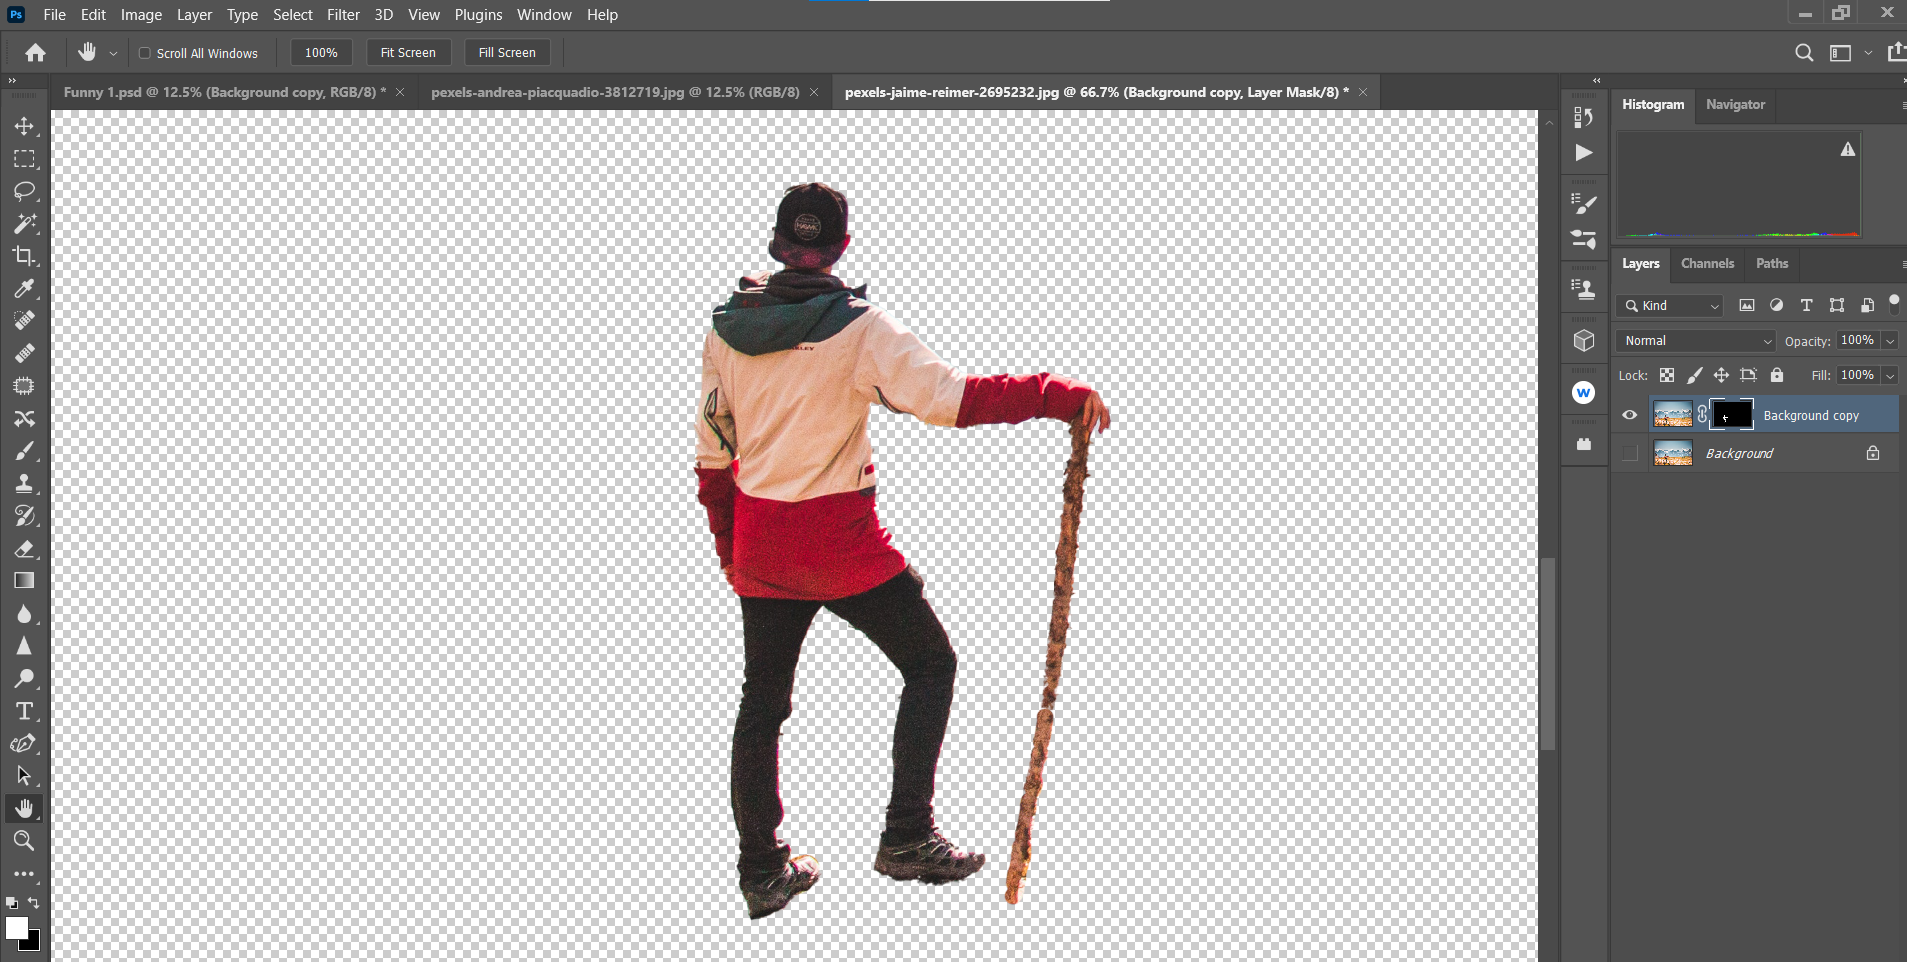Image resolution: width=1907 pixels, height=962 pixels.
Task: Open the Actions panel icon
Action: pyautogui.click(x=1583, y=152)
